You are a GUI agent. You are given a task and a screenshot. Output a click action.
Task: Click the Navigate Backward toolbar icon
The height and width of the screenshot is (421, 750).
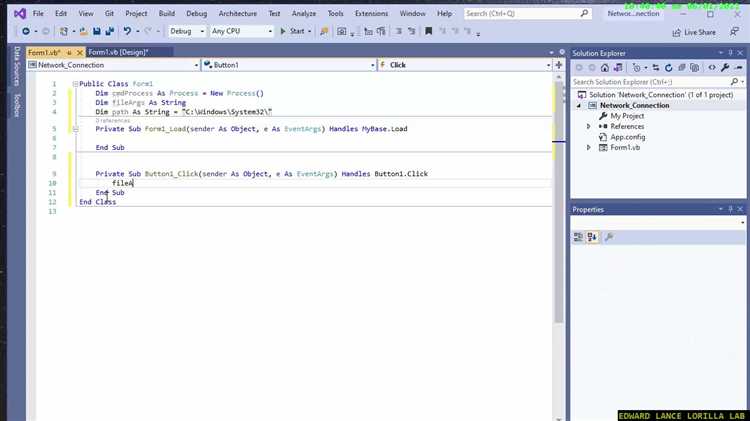coord(26,31)
